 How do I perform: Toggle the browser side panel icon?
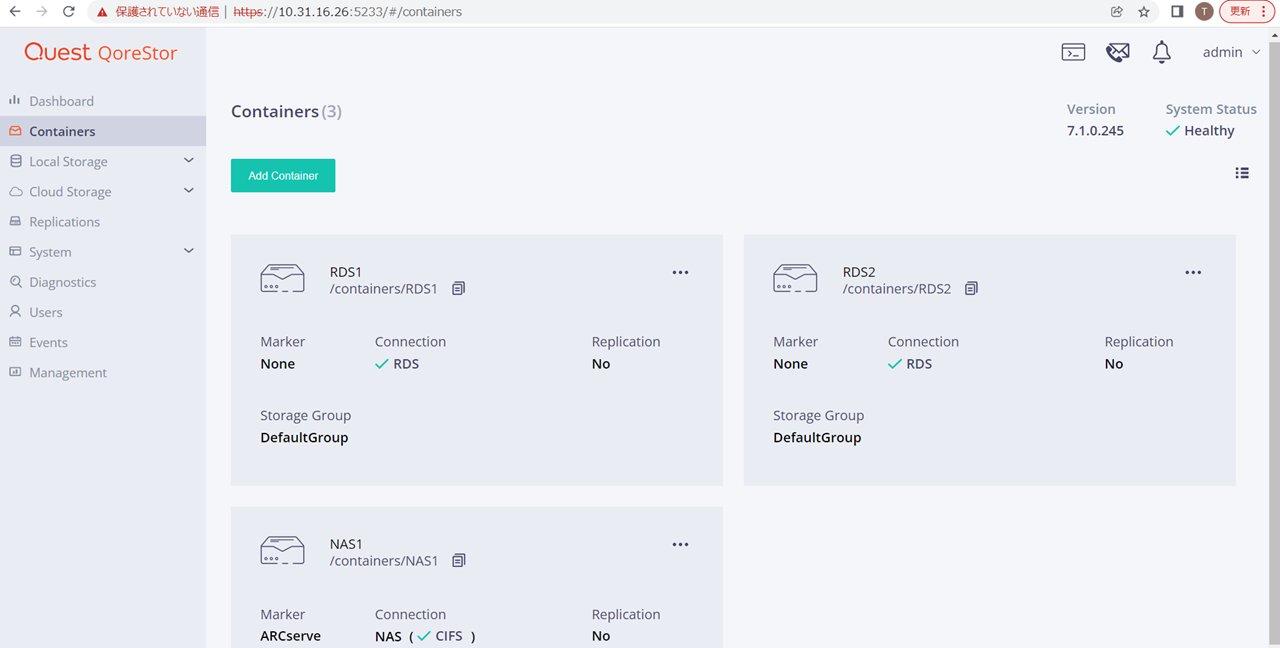pos(1178,12)
